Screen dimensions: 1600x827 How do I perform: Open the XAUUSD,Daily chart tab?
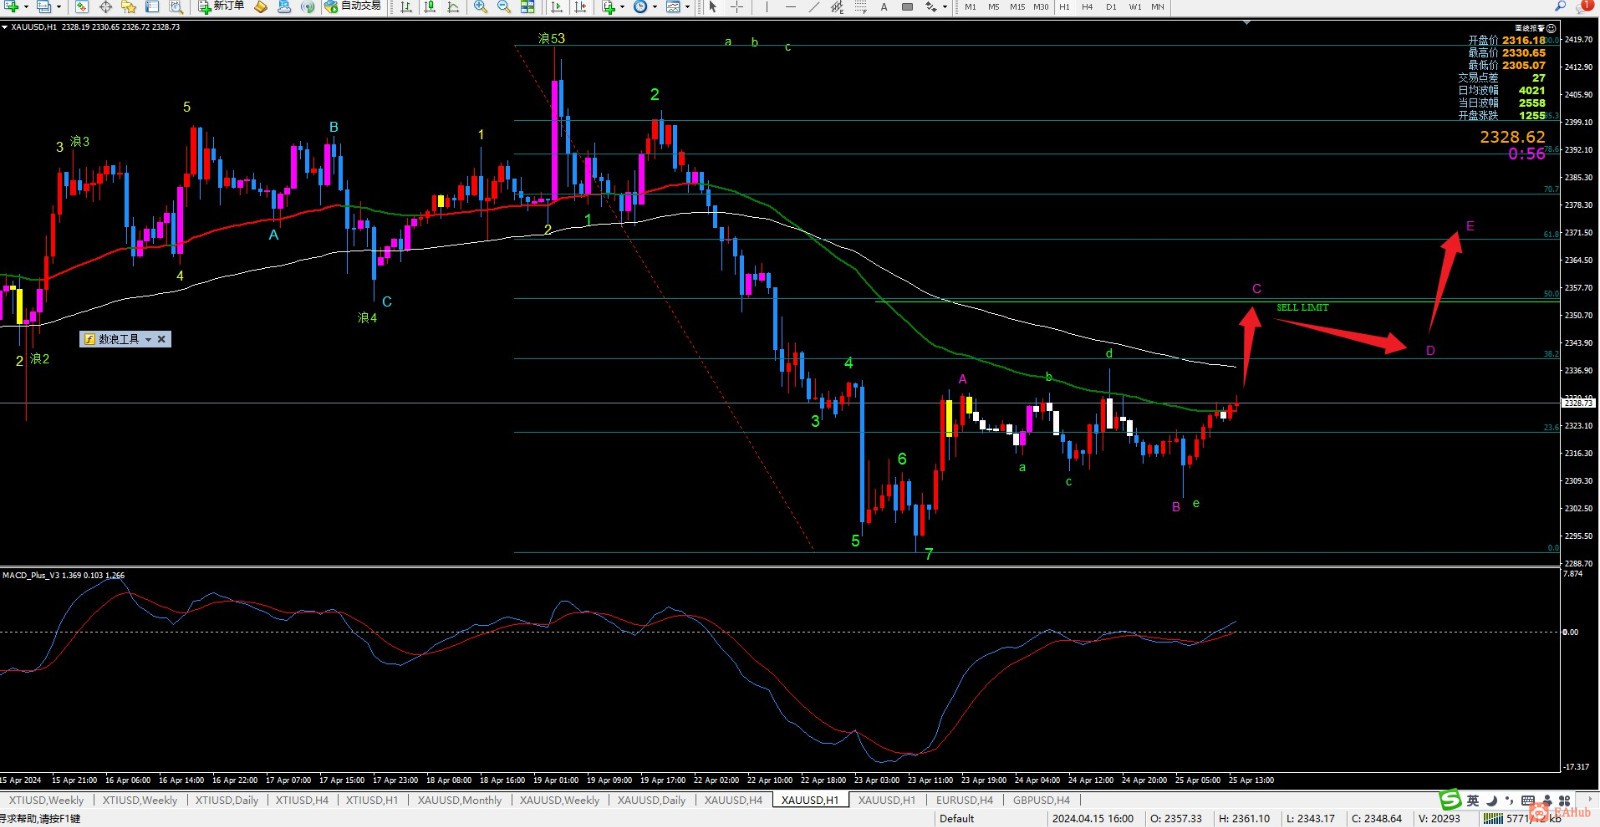(652, 800)
